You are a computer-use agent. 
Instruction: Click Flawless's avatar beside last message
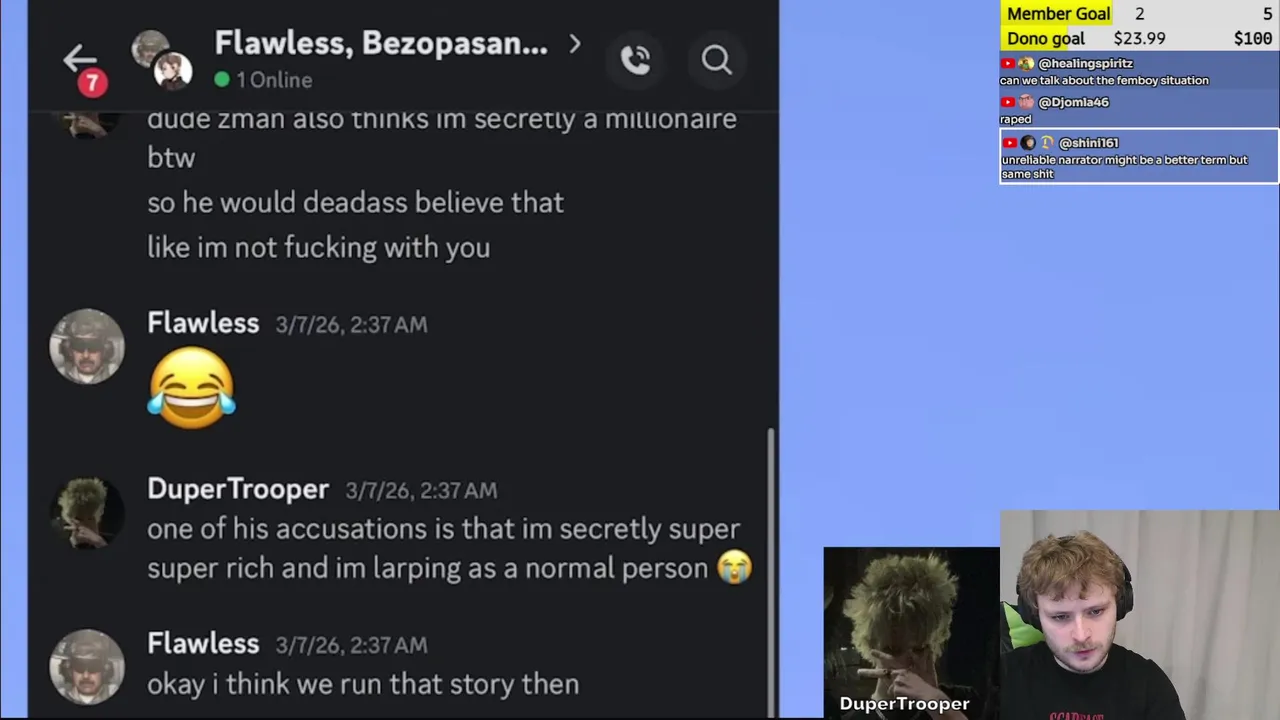pos(87,666)
